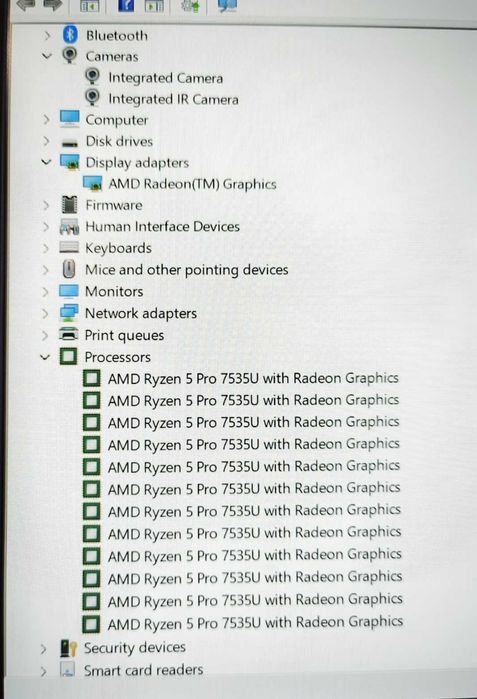
Task: Click the Display adapters icon
Action: (70, 162)
